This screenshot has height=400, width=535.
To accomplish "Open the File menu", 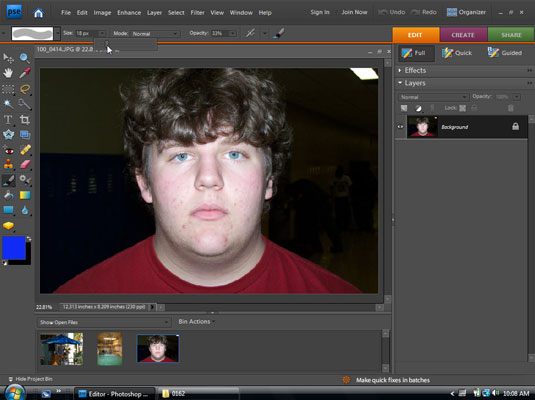I will coord(66,13).
